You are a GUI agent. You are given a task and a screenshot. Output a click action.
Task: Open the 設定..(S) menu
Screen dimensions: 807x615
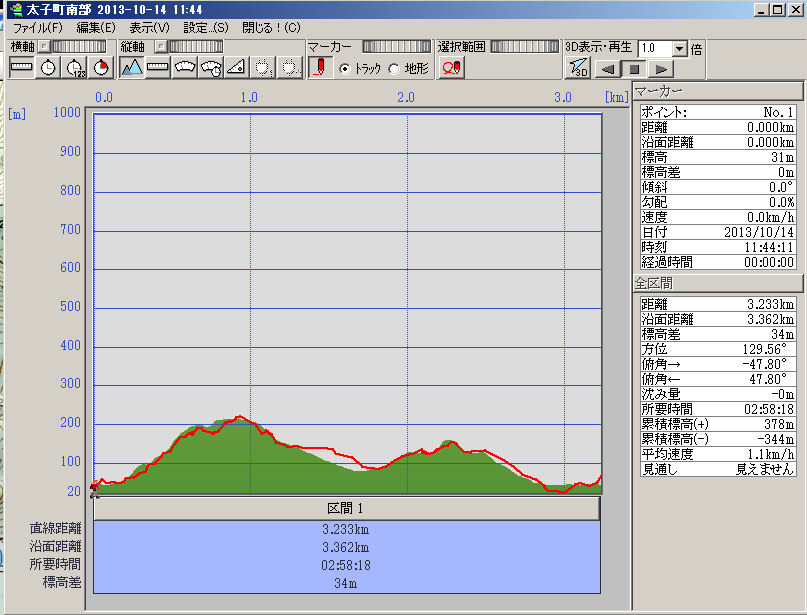pos(205,28)
